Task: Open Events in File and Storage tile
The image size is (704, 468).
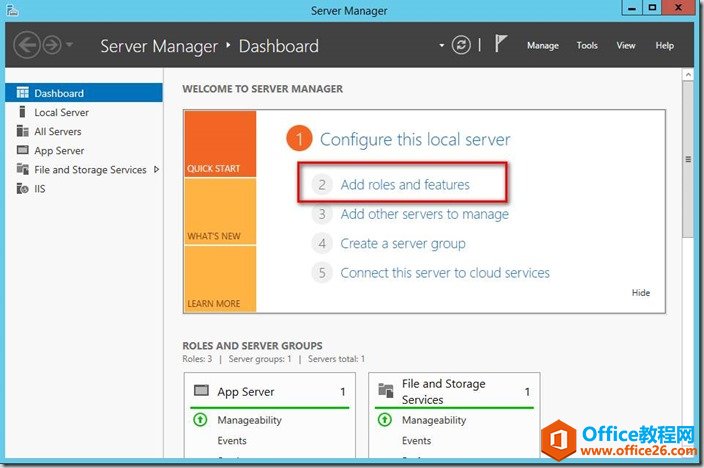Action: (x=417, y=441)
